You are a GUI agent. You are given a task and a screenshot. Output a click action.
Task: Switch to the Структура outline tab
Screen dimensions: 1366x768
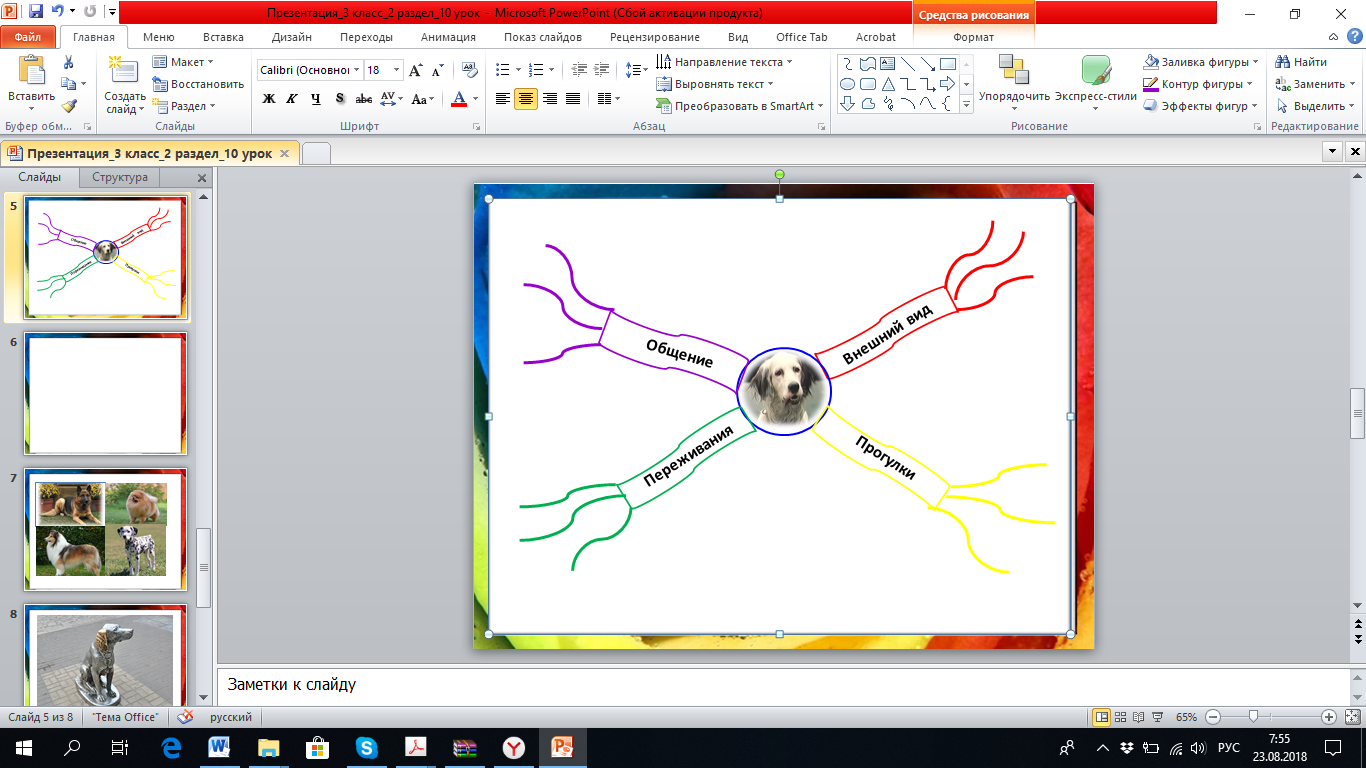pyautogui.click(x=120, y=177)
